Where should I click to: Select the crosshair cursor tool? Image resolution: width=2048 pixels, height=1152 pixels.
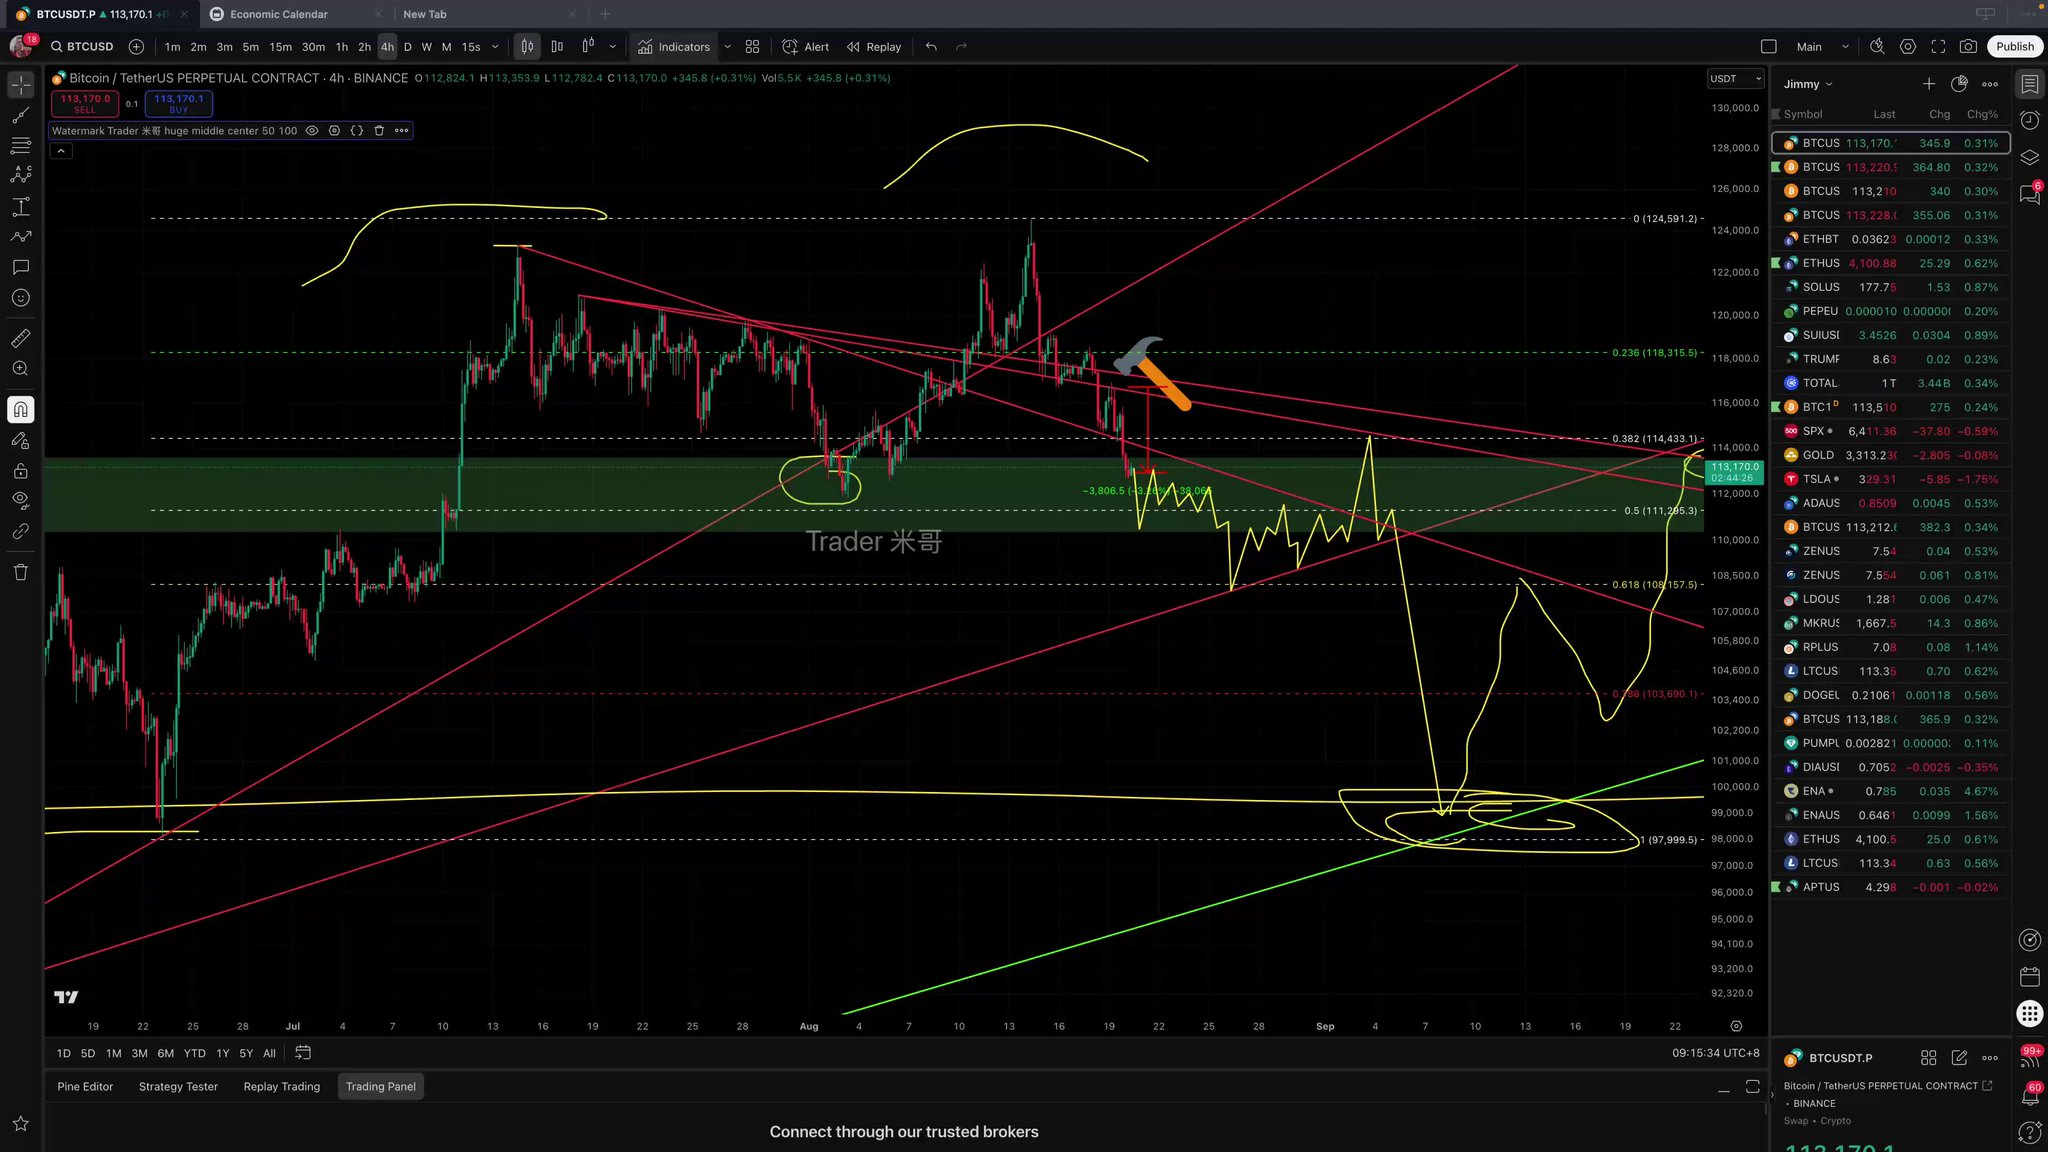(21, 85)
